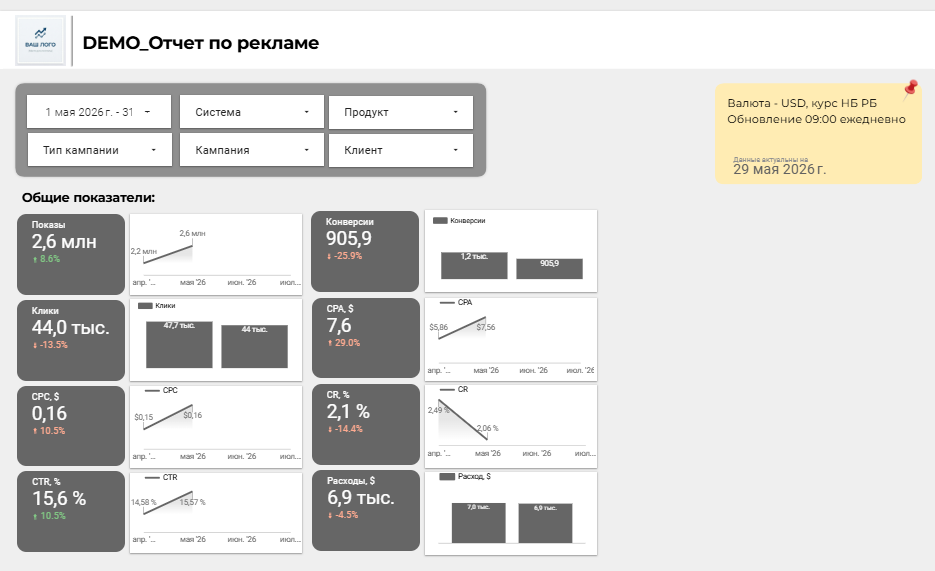This screenshot has height=571, width=935.
Task: Select the CTR, % scorecard
Action: click(x=71, y=511)
